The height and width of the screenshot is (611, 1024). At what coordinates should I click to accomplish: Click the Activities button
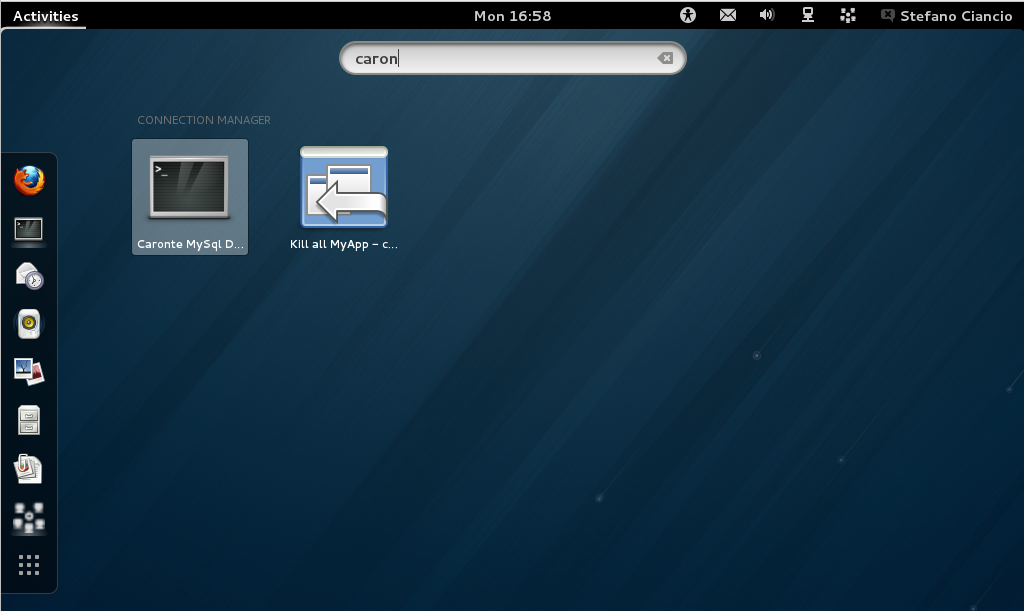tap(45, 16)
